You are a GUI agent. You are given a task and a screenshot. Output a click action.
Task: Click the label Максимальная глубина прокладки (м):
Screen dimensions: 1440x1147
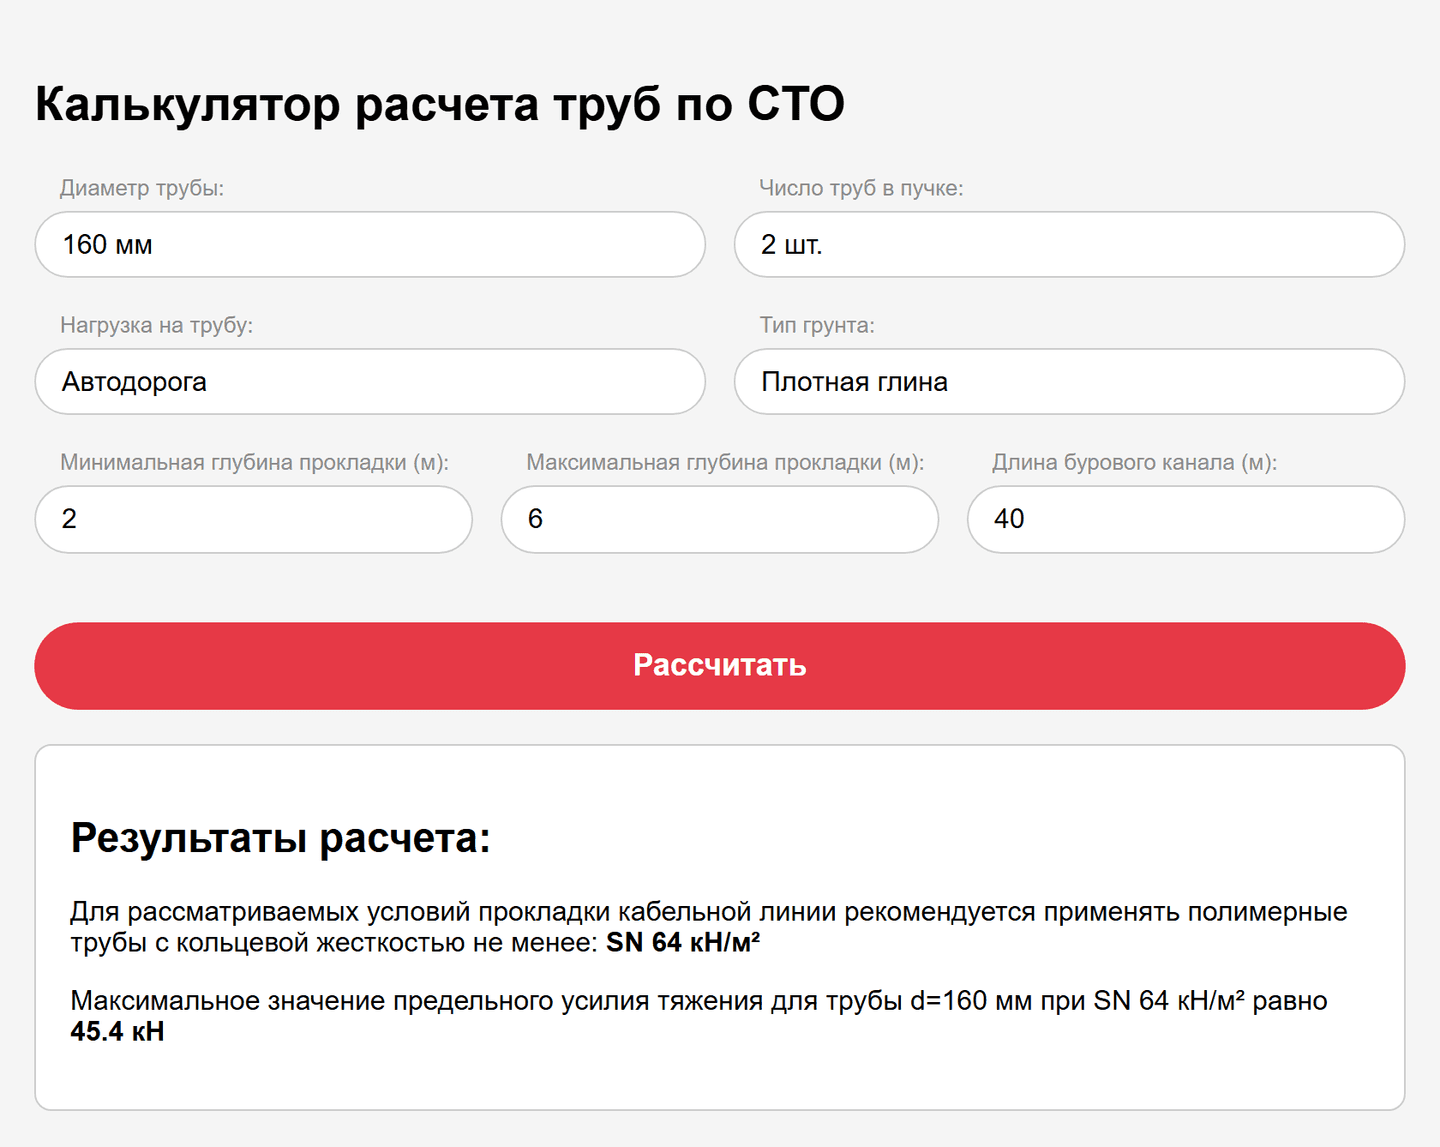725,462
